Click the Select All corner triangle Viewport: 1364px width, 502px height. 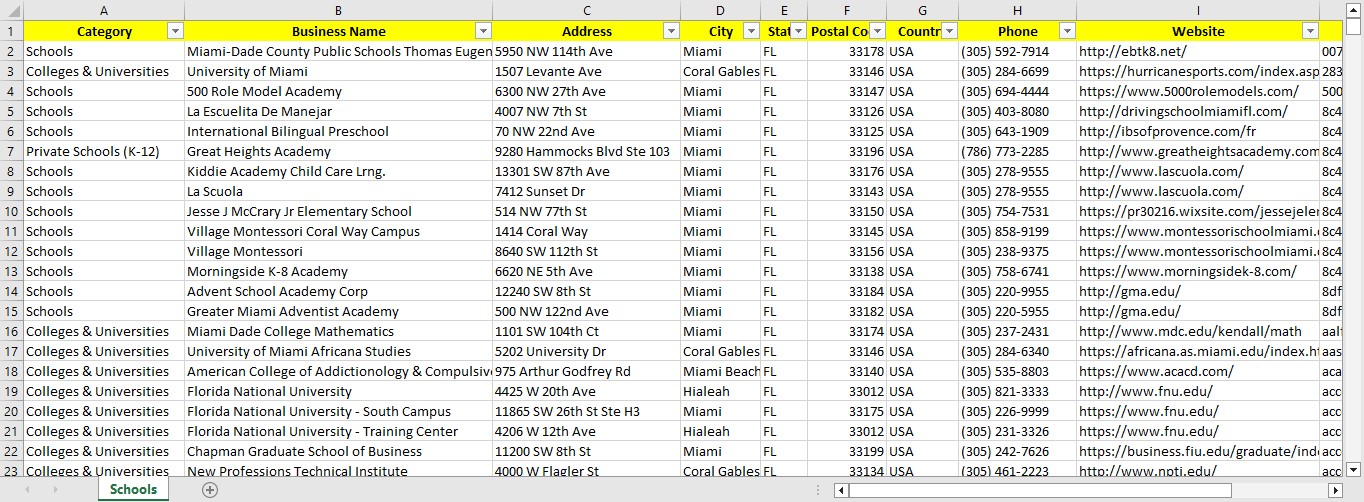pos(11,10)
